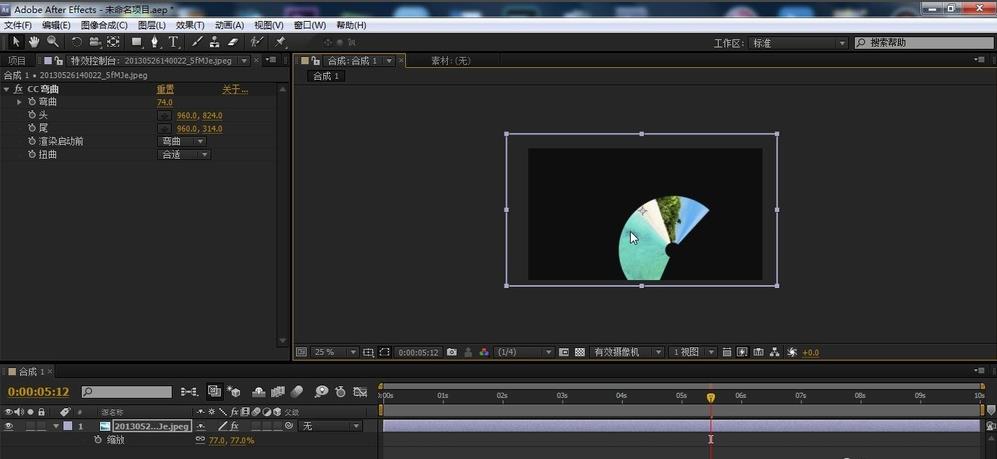This screenshot has width=997, height=459.
Task: Open the Graph Editor in timeline
Action: (361, 392)
